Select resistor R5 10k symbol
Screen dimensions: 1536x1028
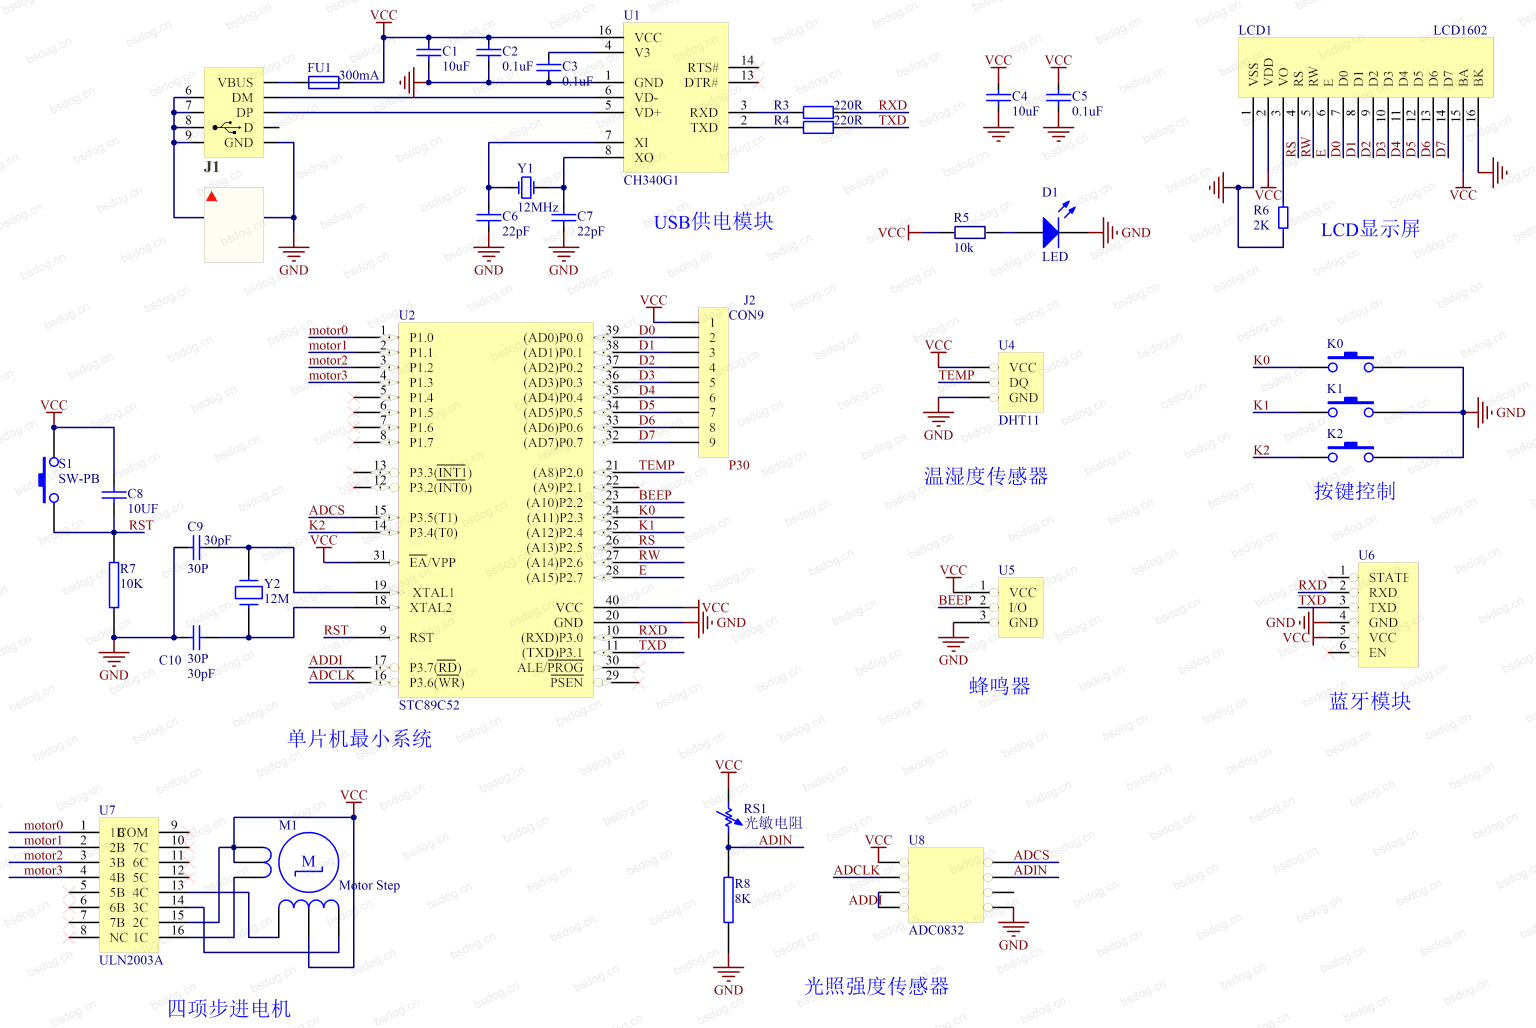pos(970,232)
